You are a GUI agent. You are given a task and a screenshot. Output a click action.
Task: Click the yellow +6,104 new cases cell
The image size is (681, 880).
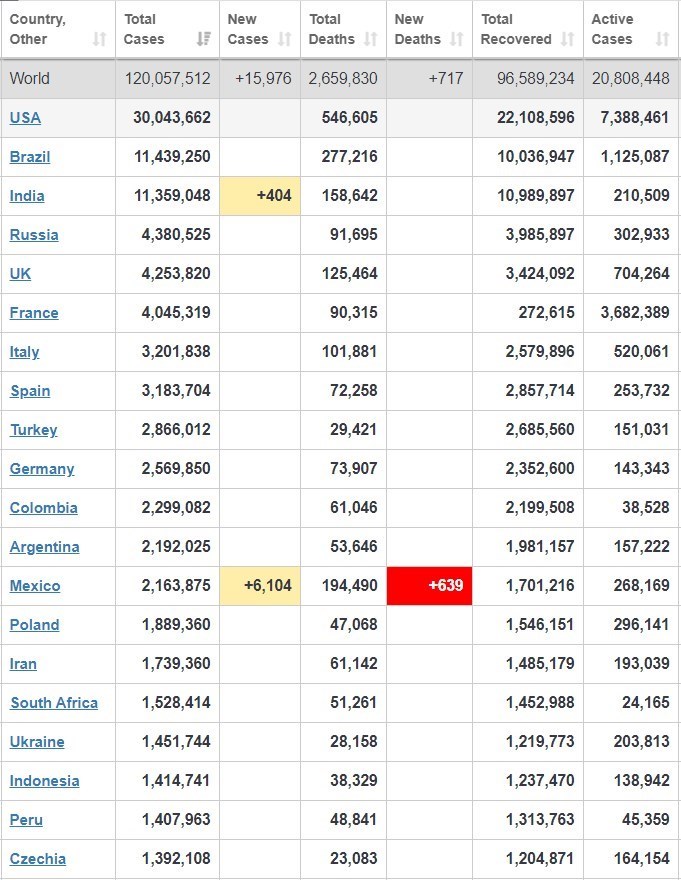[260, 586]
